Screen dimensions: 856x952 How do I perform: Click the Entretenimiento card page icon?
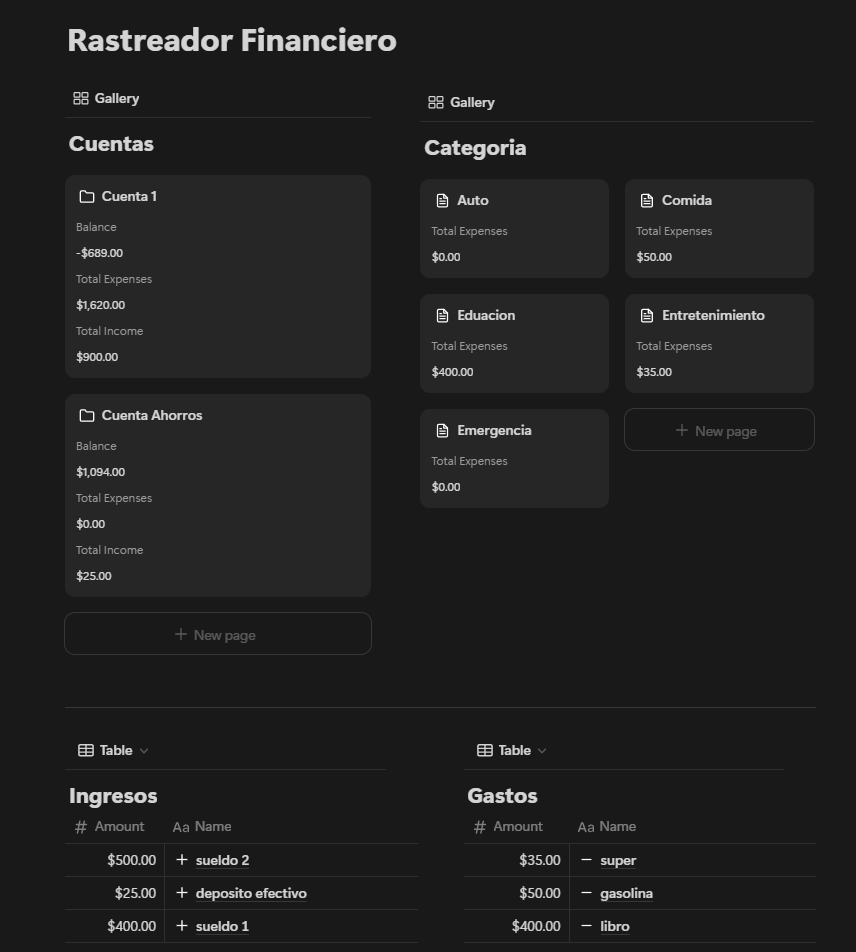click(x=647, y=315)
